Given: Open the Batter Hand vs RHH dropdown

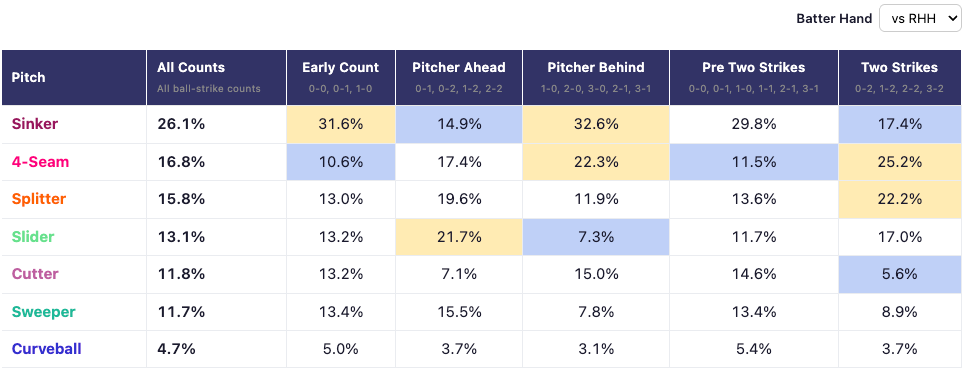Looking at the screenshot, I should click(918, 18).
